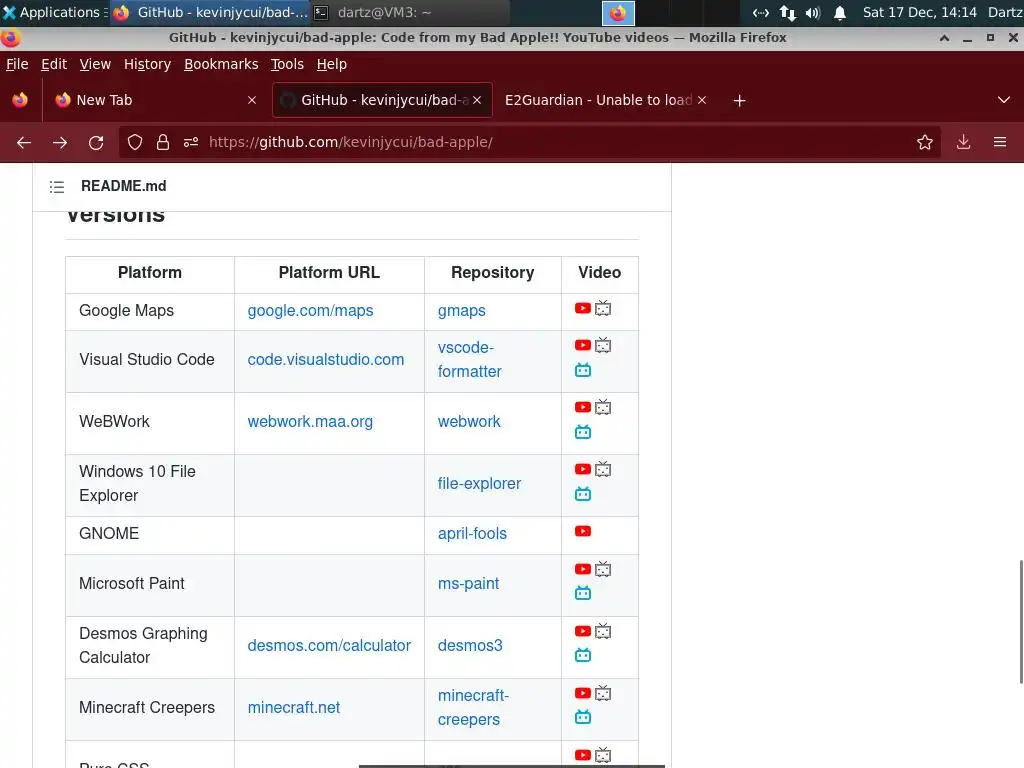Viewport: 1024px width, 768px height.
Task: Bookmark this page with the star icon
Action: (x=925, y=142)
